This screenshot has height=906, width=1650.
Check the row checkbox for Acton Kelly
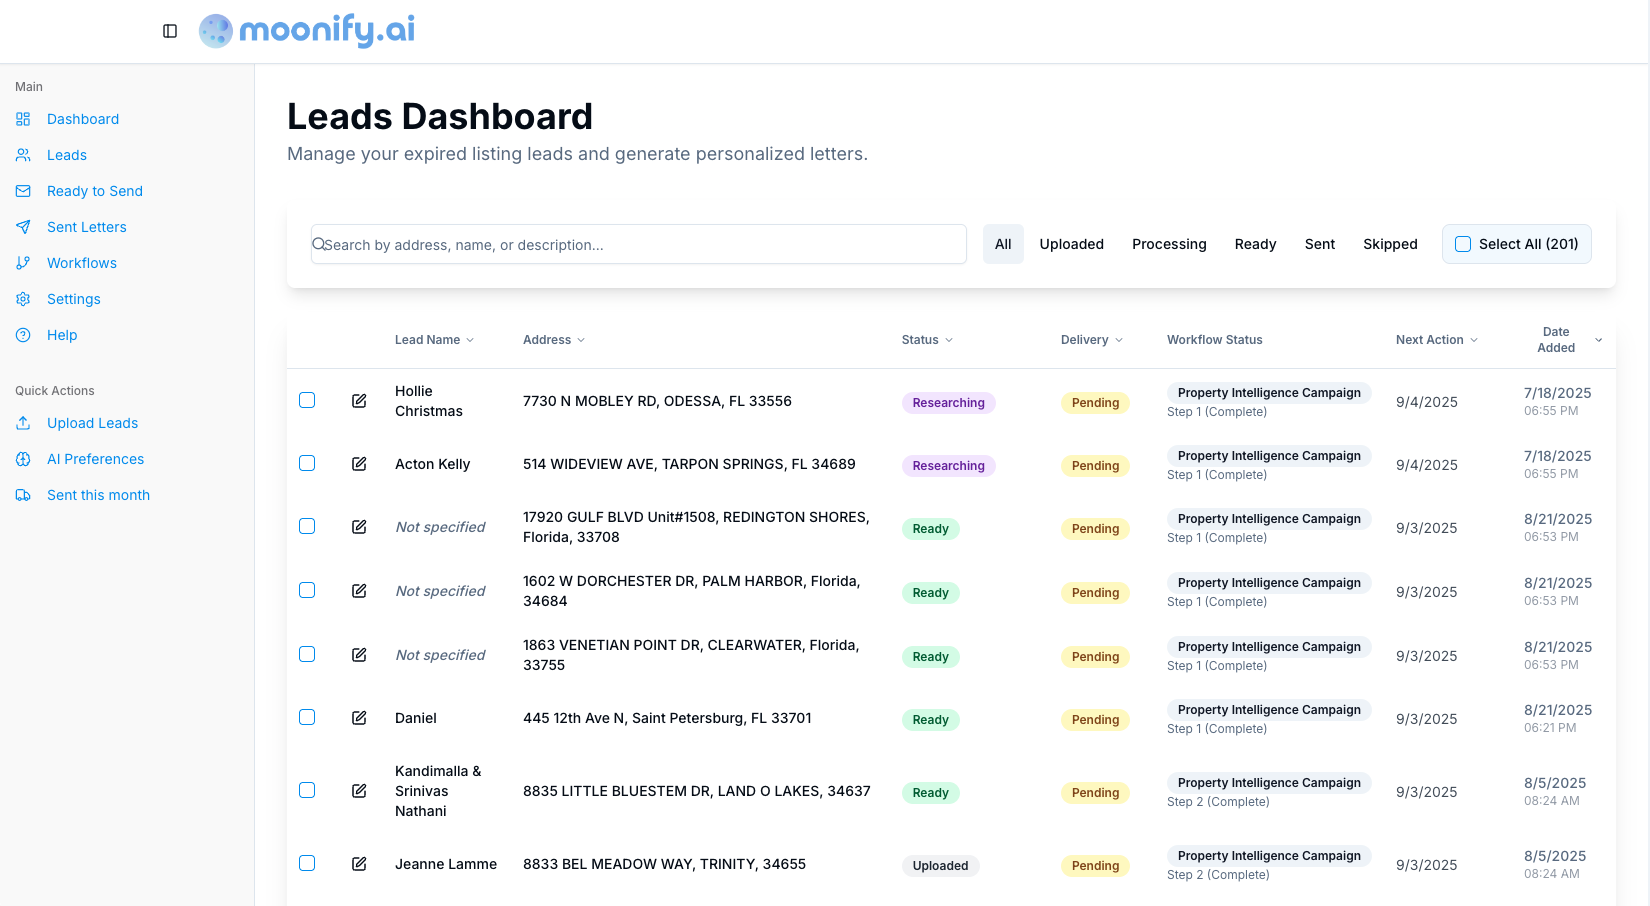click(x=307, y=463)
